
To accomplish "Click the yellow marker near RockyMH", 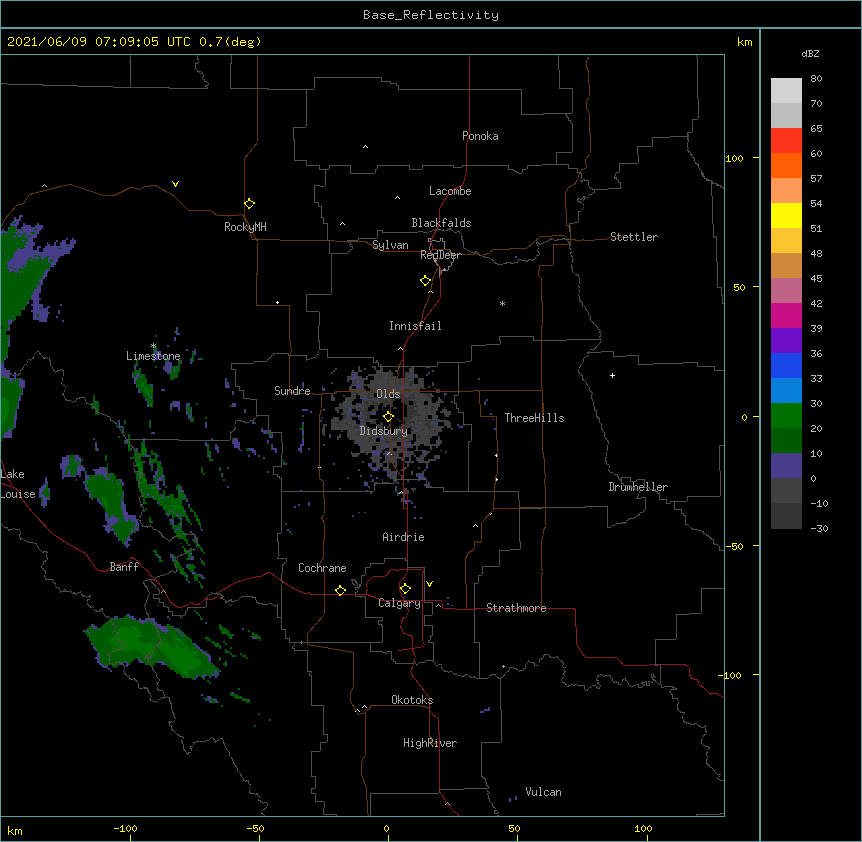I will [x=250, y=204].
